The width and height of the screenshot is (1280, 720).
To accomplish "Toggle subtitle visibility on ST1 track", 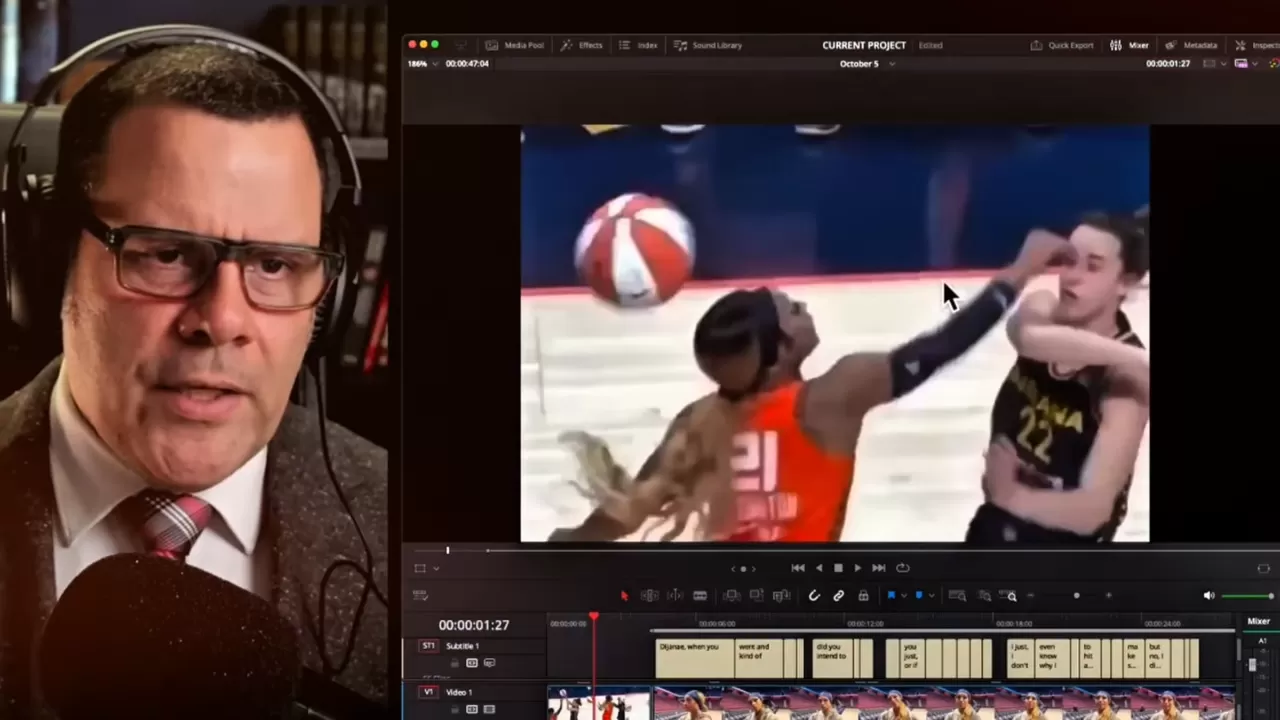I will [489, 663].
